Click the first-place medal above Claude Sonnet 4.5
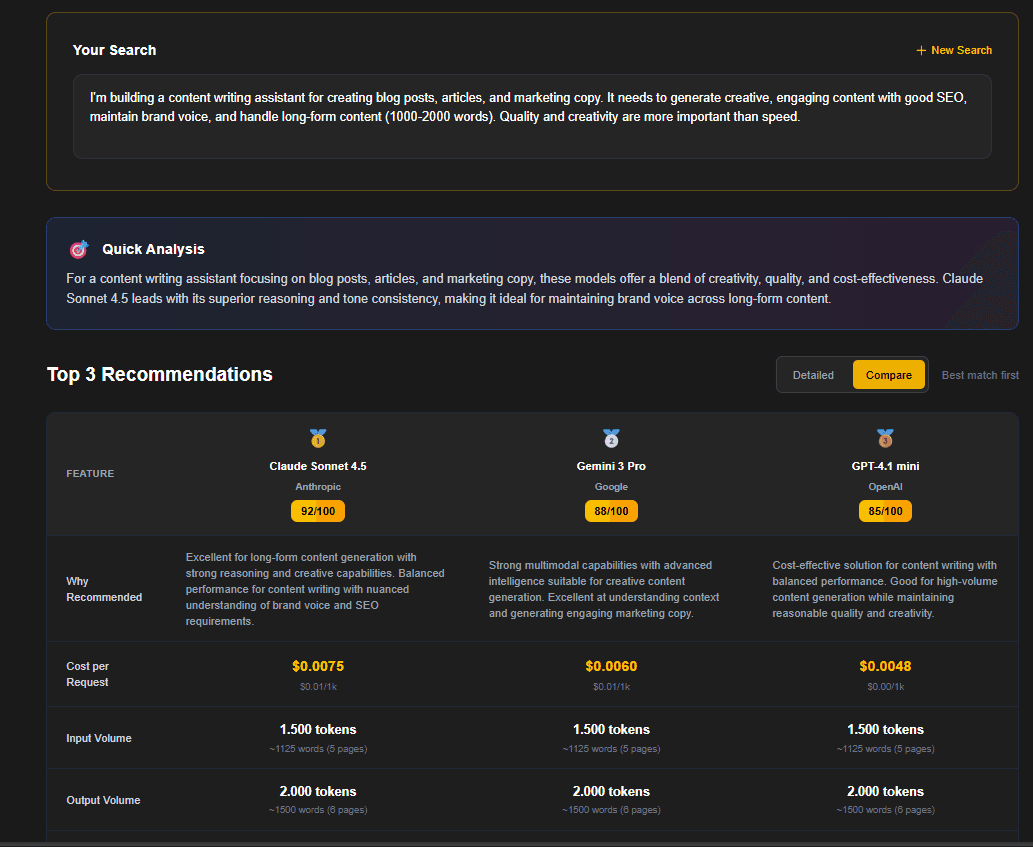This screenshot has width=1033, height=847. tap(317, 438)
